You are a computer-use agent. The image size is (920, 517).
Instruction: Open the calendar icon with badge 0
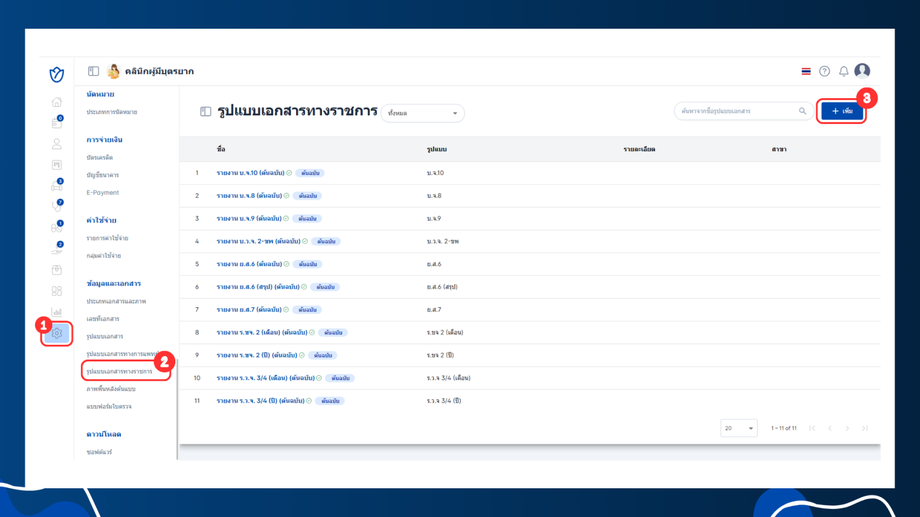(57, 123)
